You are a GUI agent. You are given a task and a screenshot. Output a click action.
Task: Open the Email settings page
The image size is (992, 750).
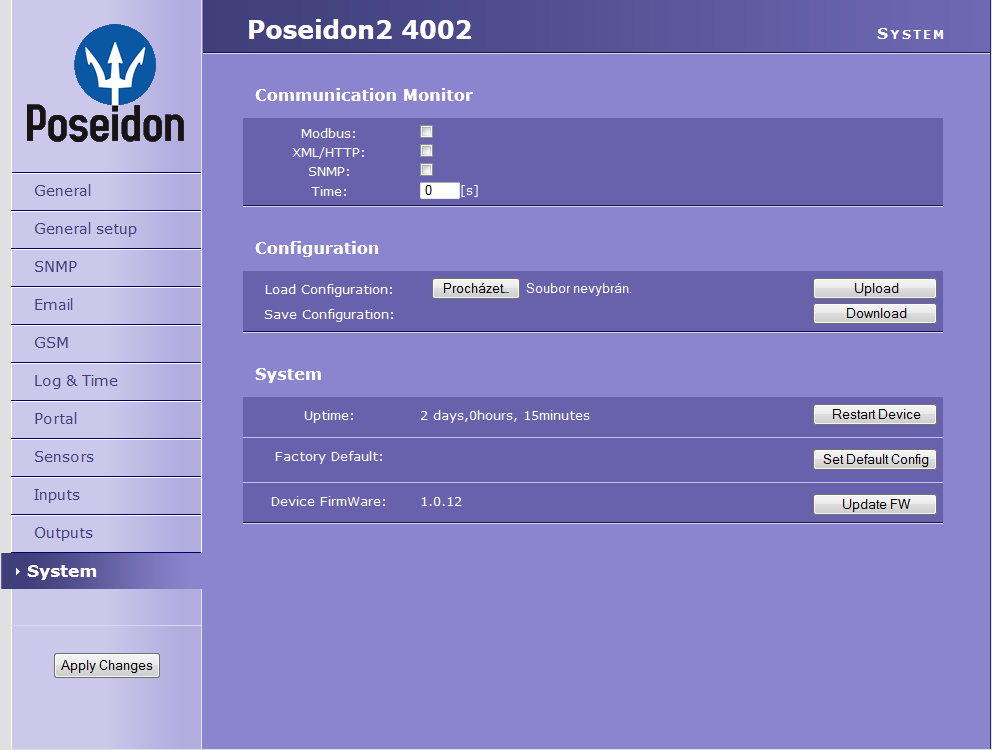tap(106, 305)
